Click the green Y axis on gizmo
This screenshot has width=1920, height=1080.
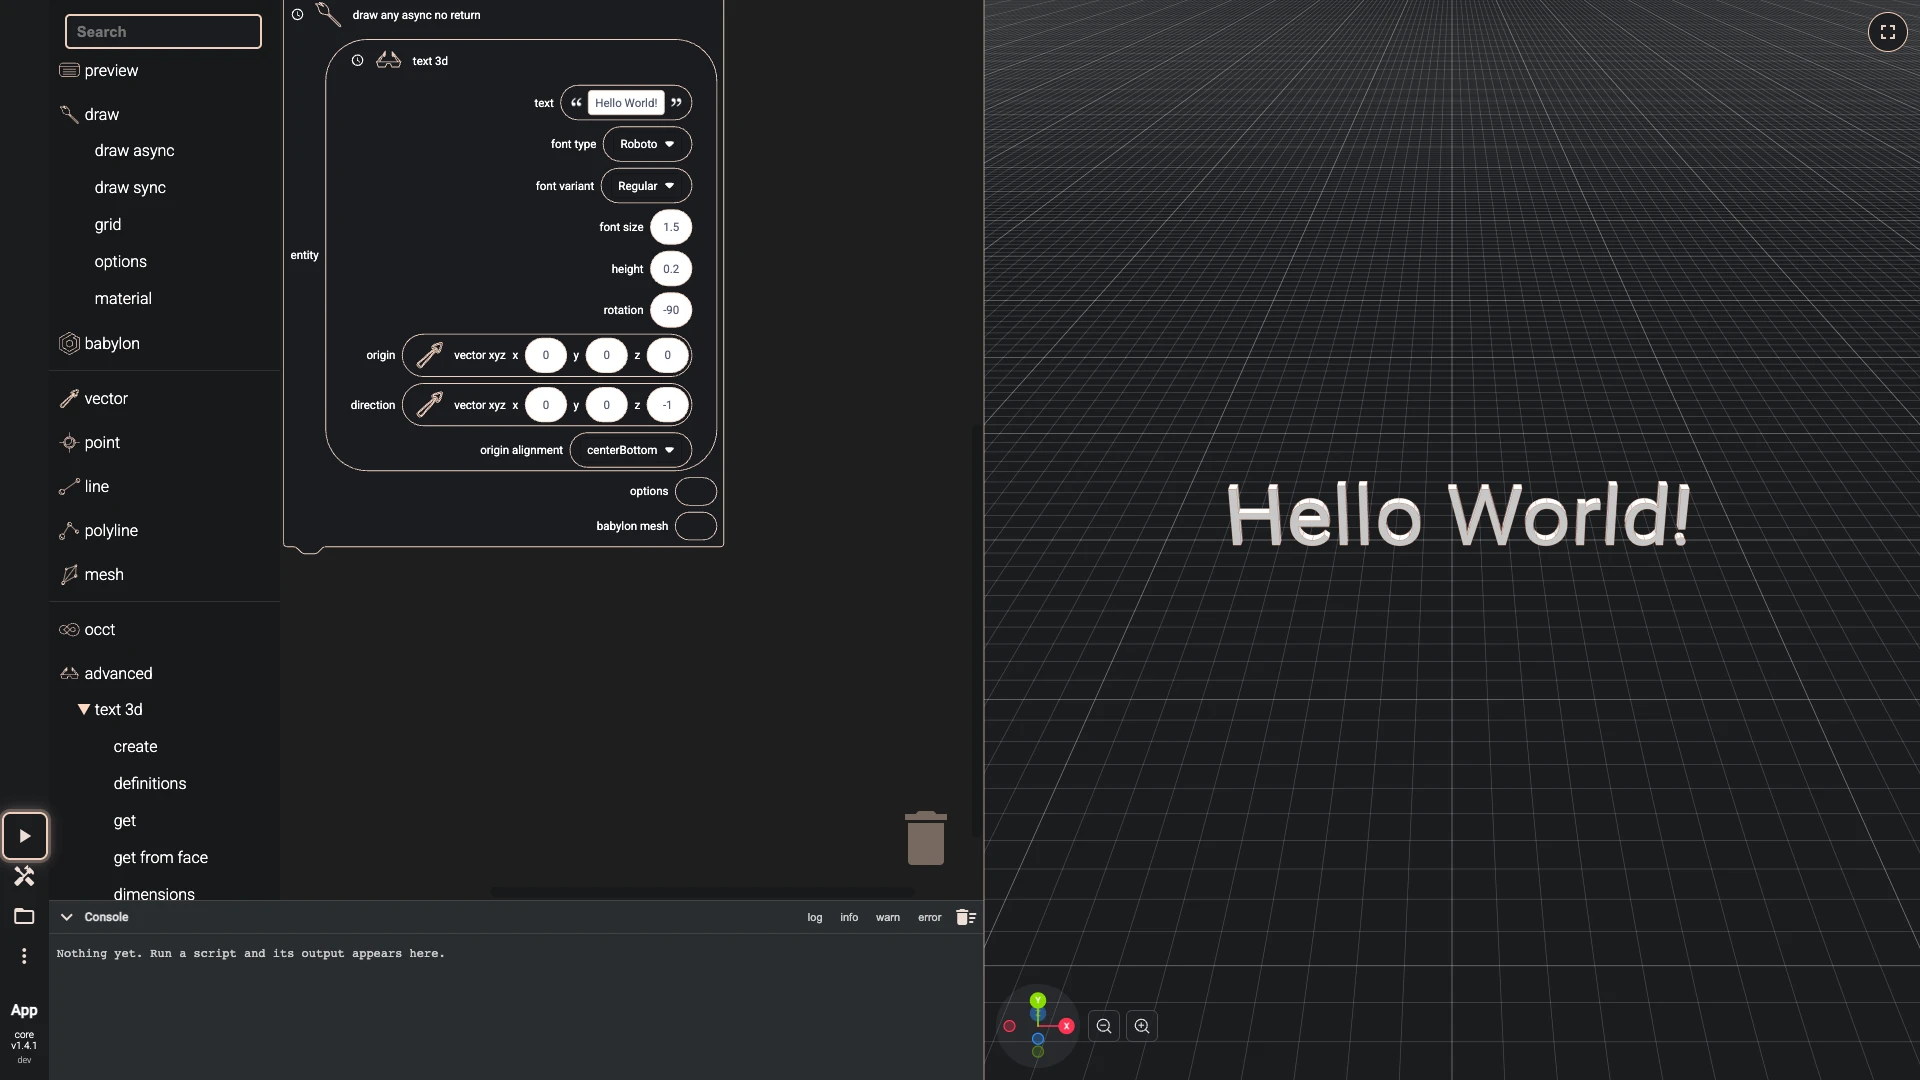(1038, 1000)
